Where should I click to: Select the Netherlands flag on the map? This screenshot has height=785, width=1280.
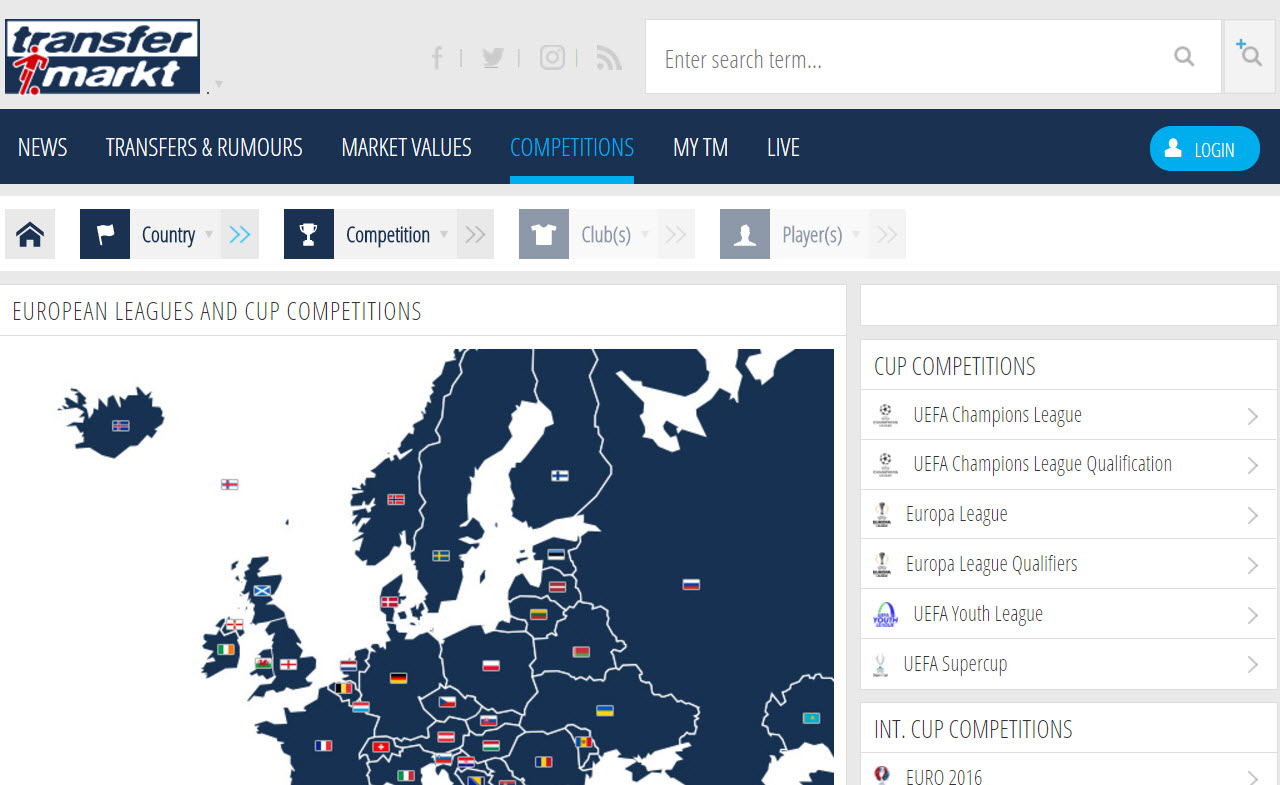pos(349,664)
